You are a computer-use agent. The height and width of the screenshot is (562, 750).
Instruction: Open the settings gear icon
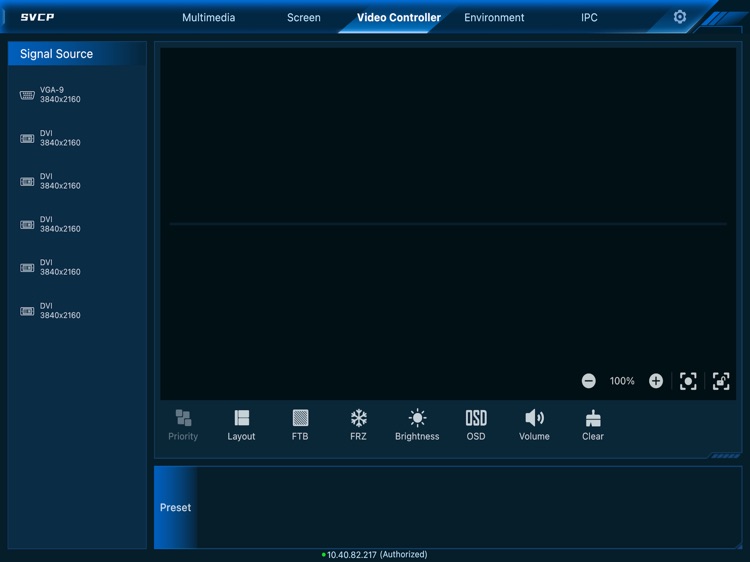(x=680, y=17)
